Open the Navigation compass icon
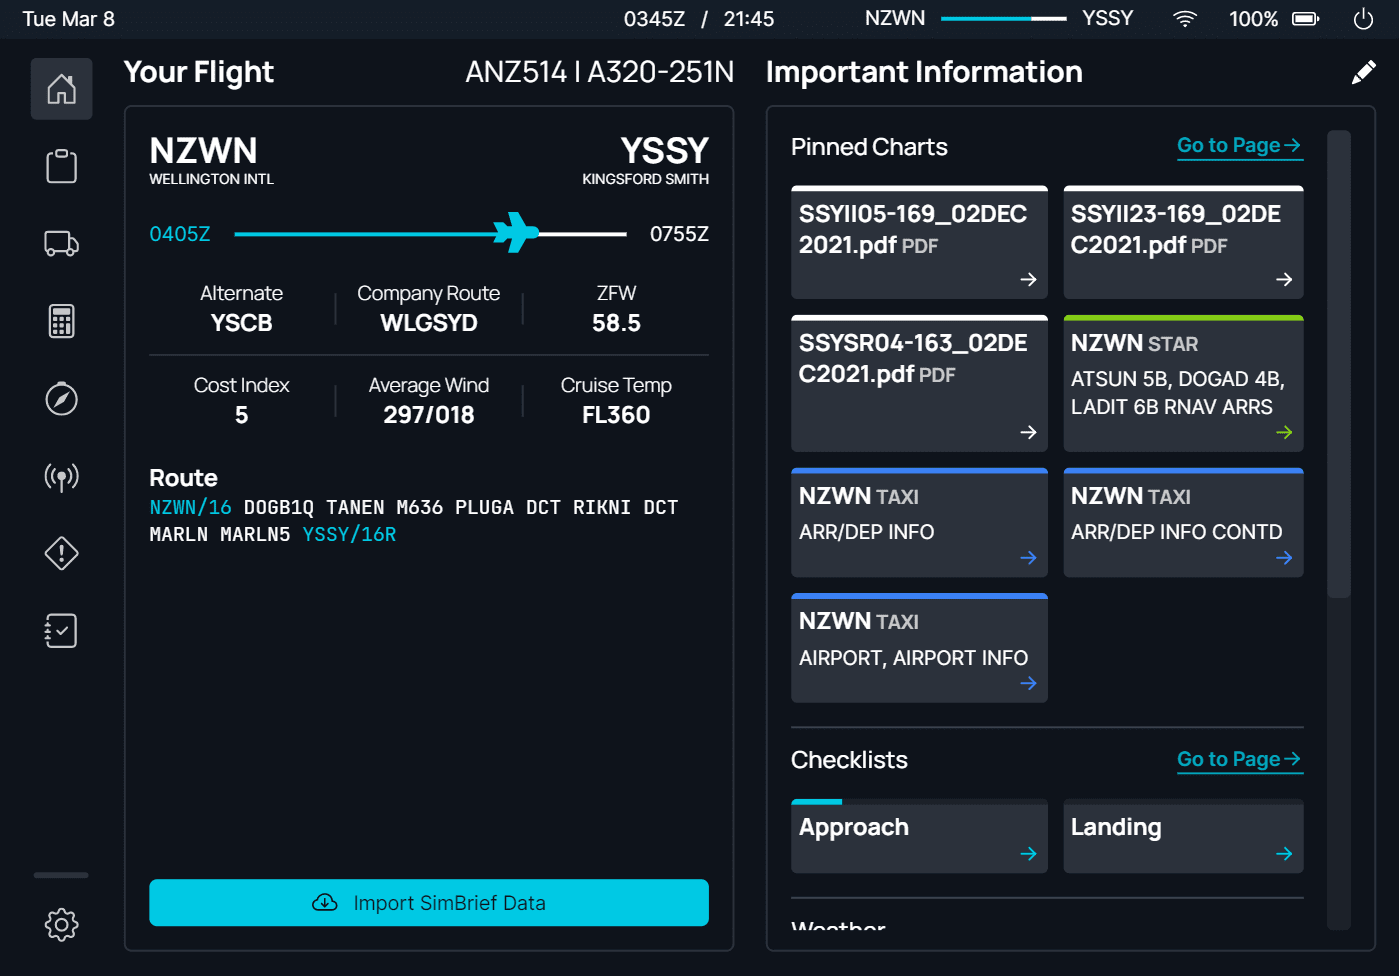The height and width of the screenshot is (976, 1399). [x=62, y=399]
